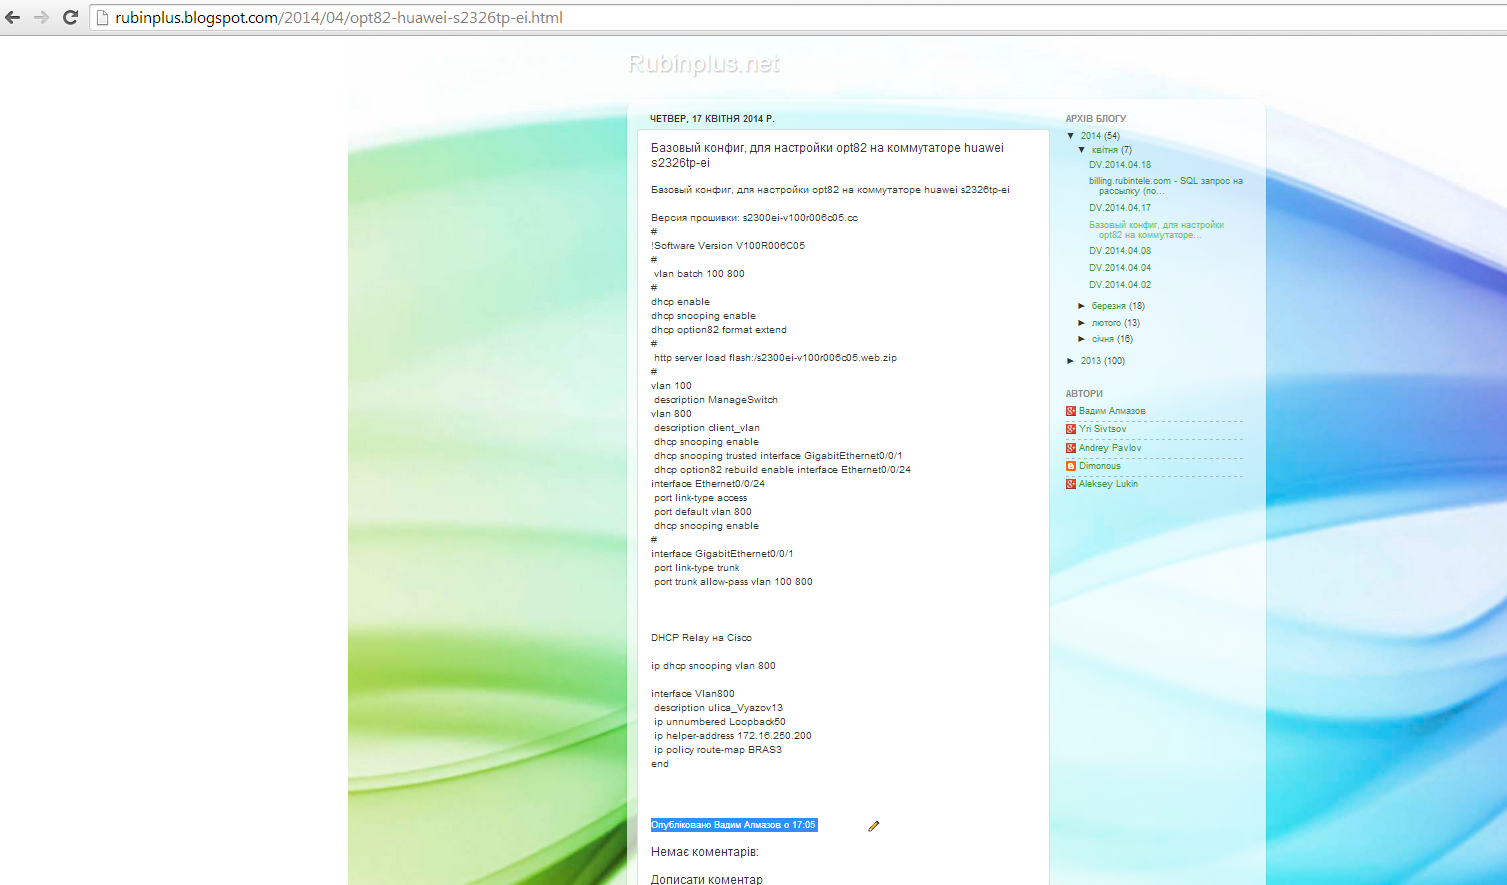The width and height of the screenshot is (1507, 885).
Task: Click text 'interface Vlan800'
Action: [x=693, y=694]
